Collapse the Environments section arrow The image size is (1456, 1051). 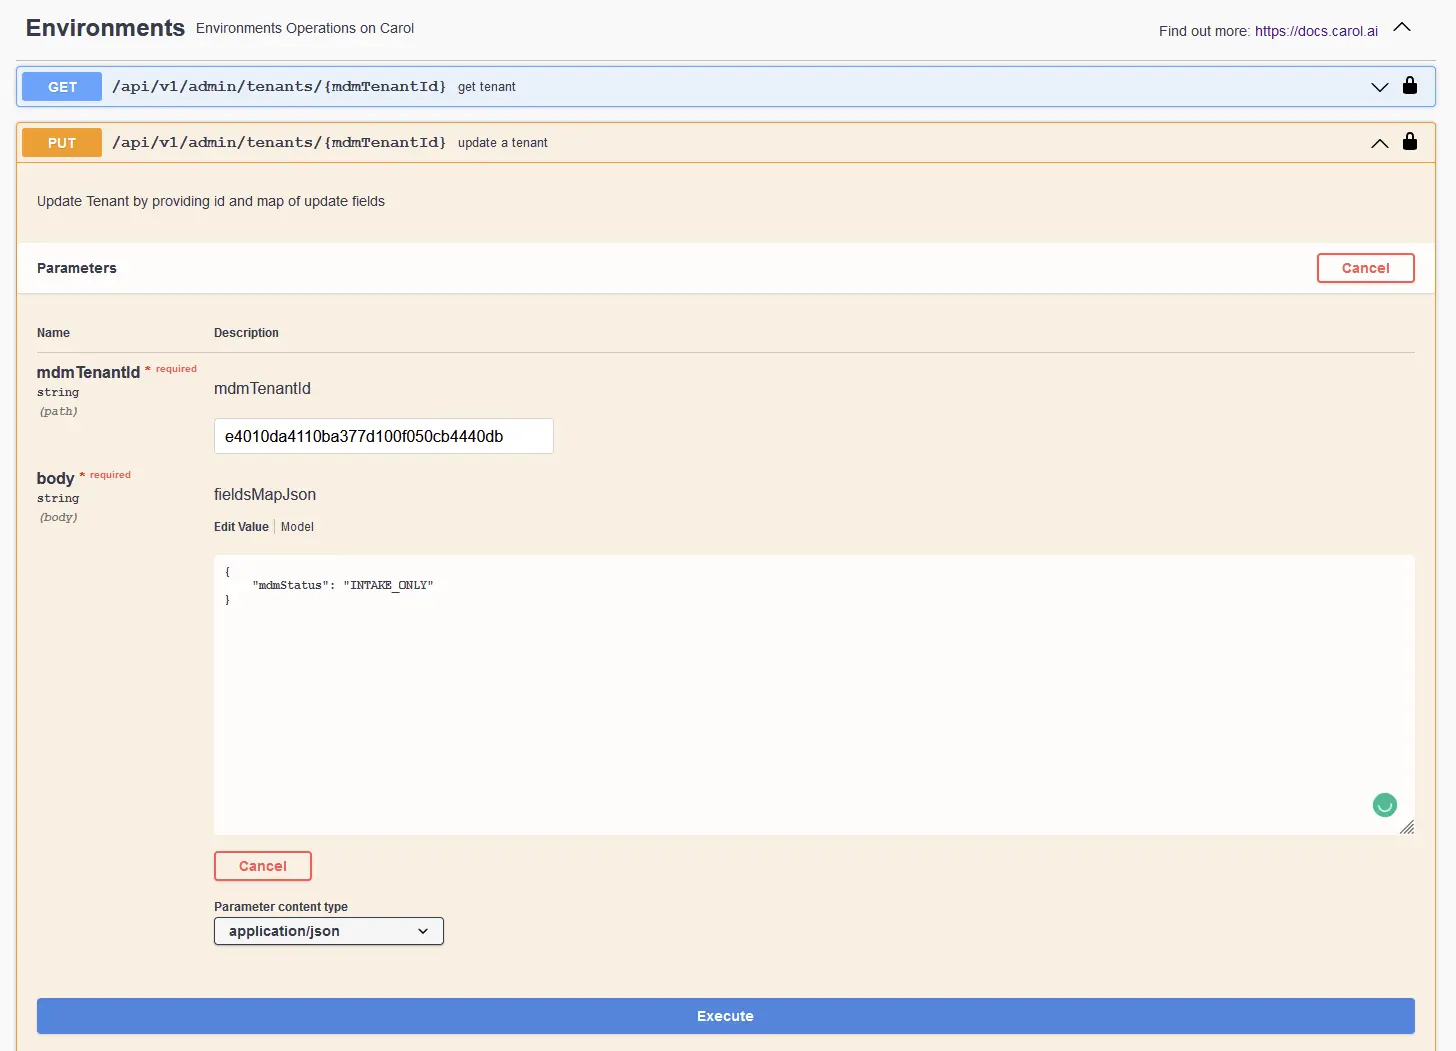point(1402,28)
